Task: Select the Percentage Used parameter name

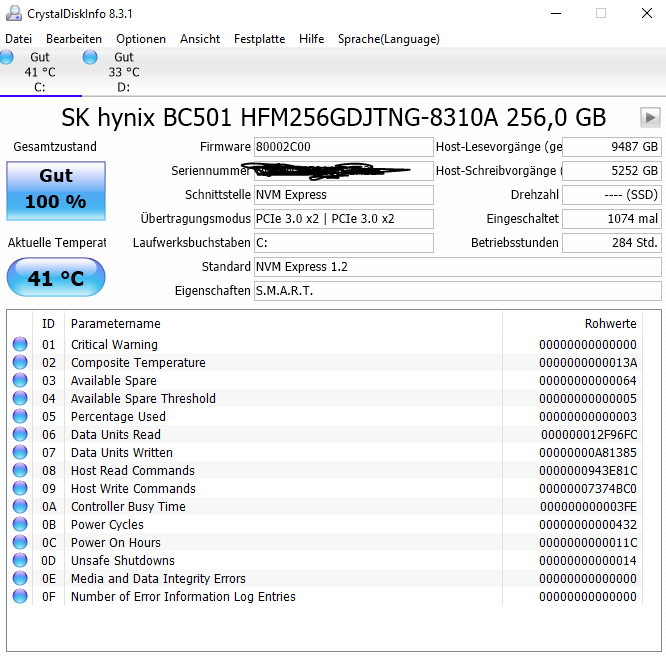Action: pyautogui.click(x=118, y=416)
